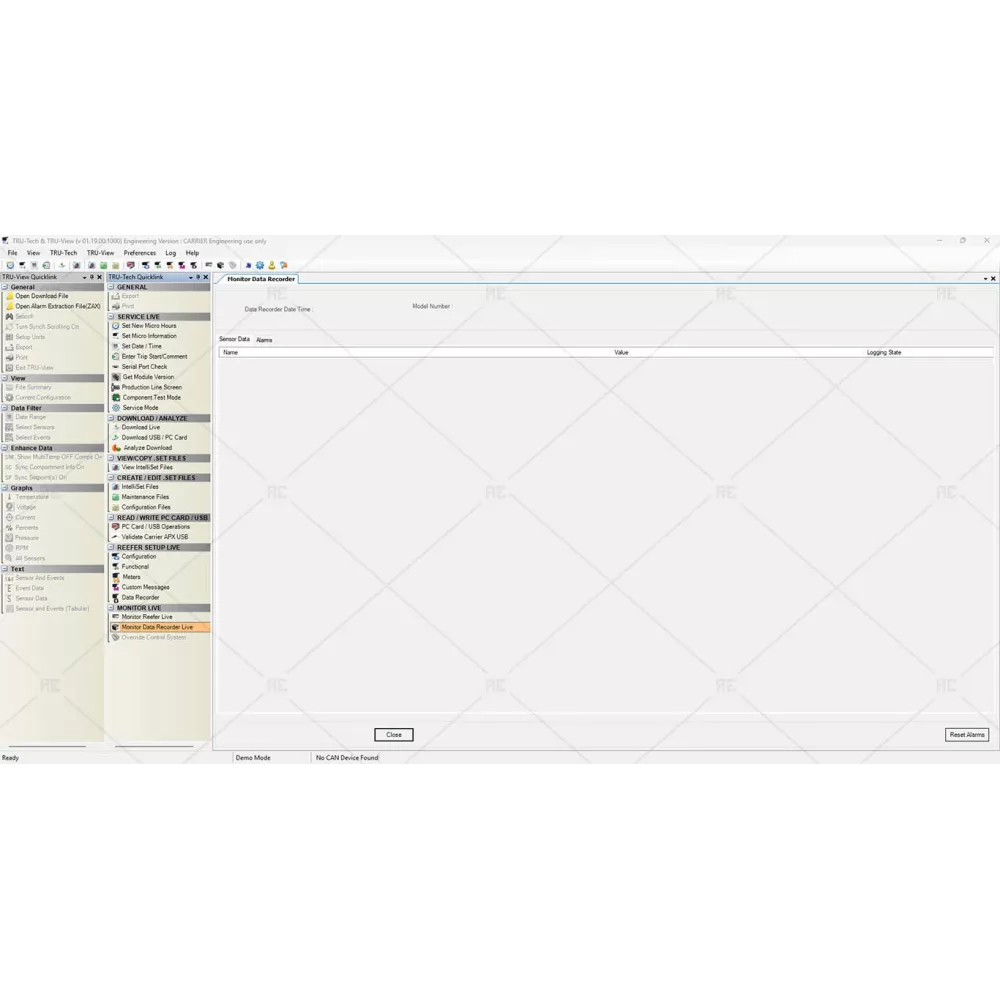Collapse the Graphs section in TRU-View
The width and height of the screenshot is (1000, 1000).
(x=5, y=488)
